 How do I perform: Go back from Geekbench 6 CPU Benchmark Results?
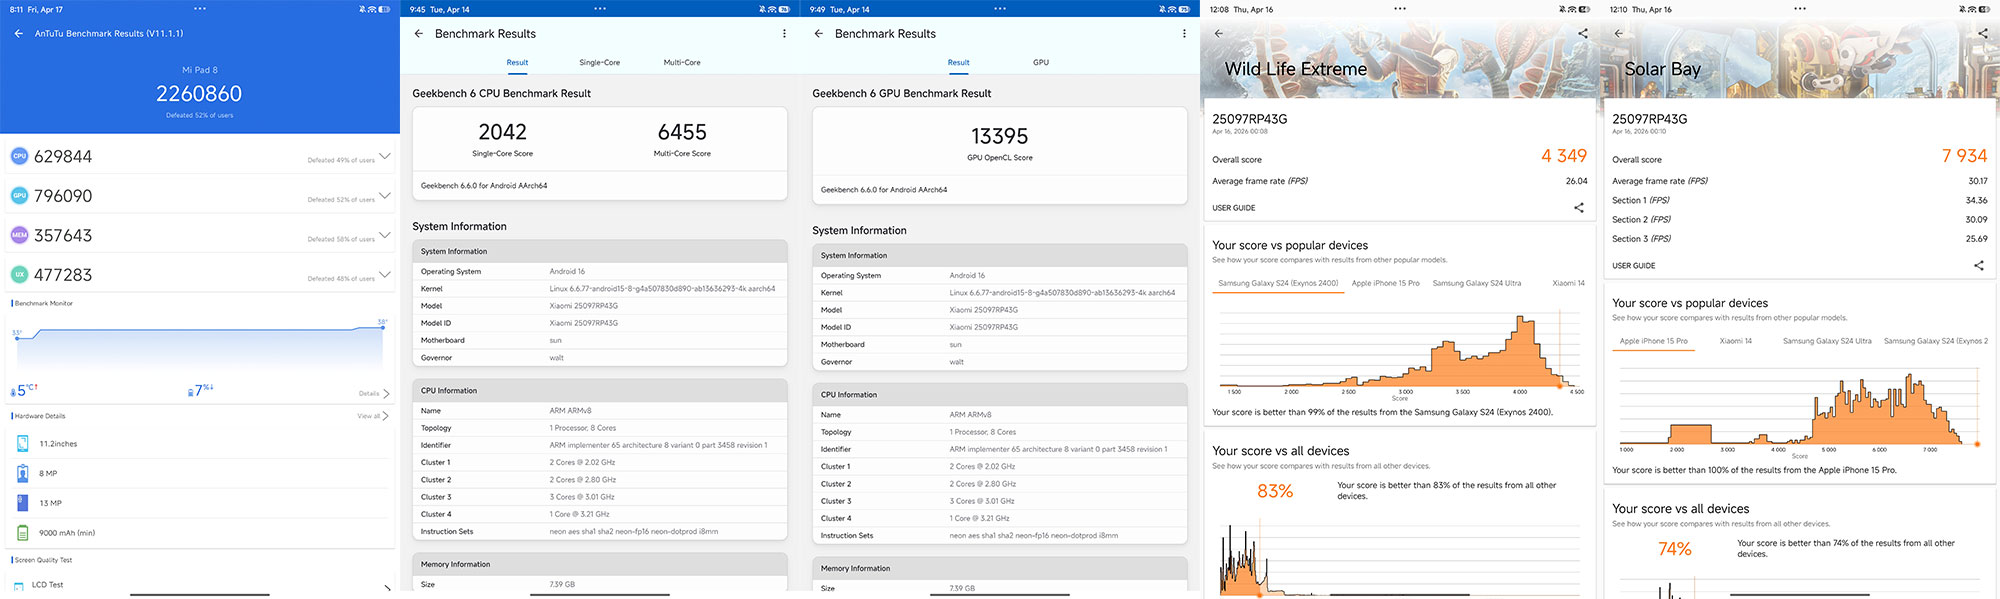pyautogui.click(x=418, y=33)
